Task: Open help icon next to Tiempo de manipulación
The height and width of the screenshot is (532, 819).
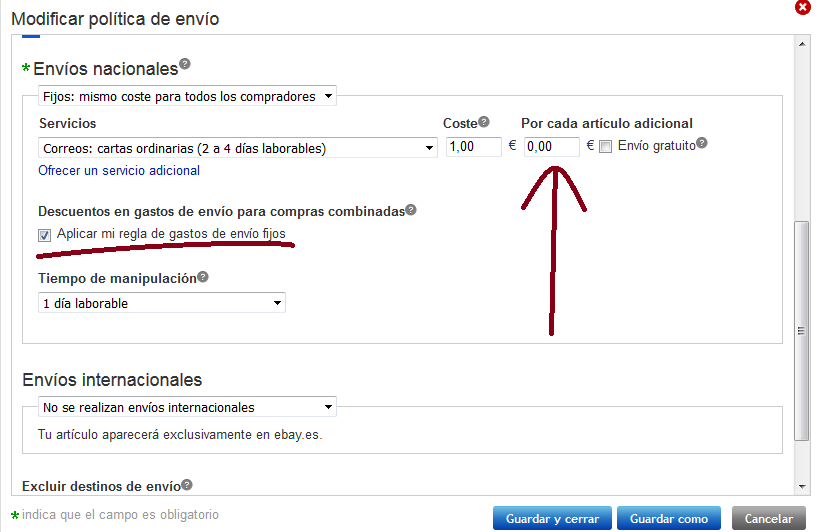Action: tap(203, 277)
